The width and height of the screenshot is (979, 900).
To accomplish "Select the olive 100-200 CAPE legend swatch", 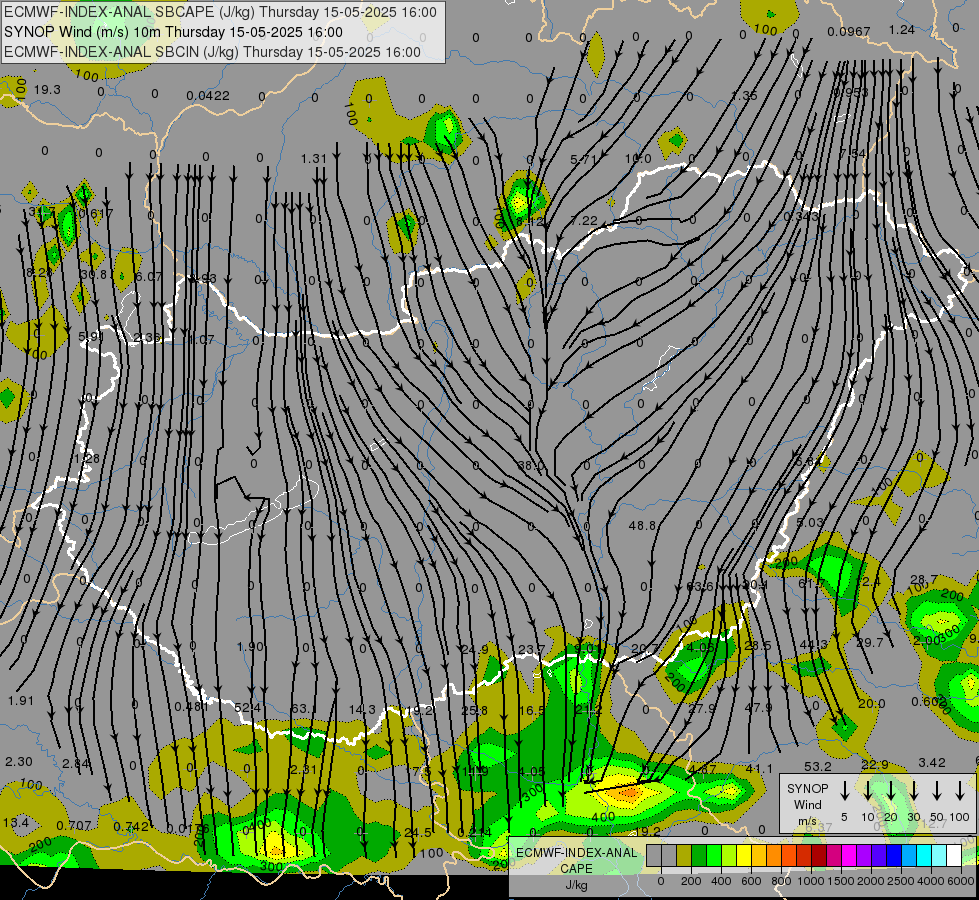I will coord(684,856).
